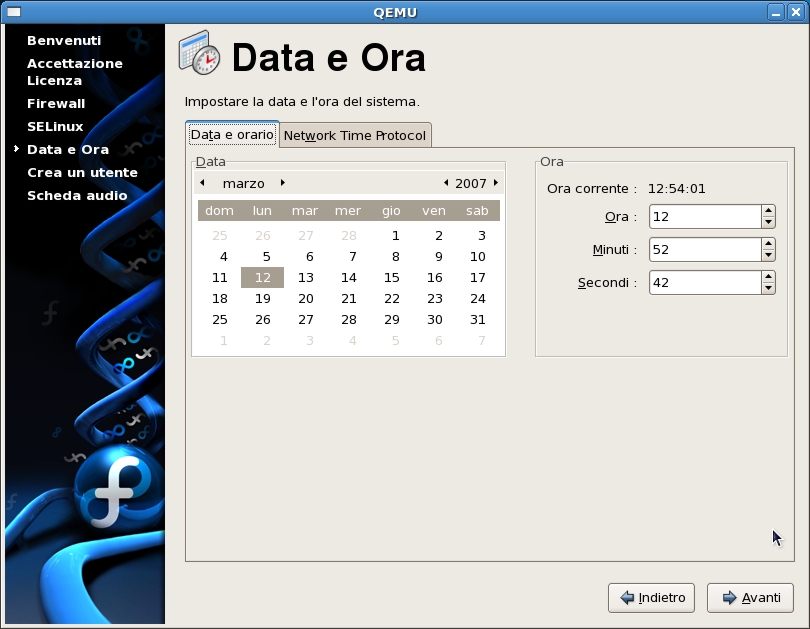Select SELinux in the sidebar
810x629 pixels.
[55, 127]
